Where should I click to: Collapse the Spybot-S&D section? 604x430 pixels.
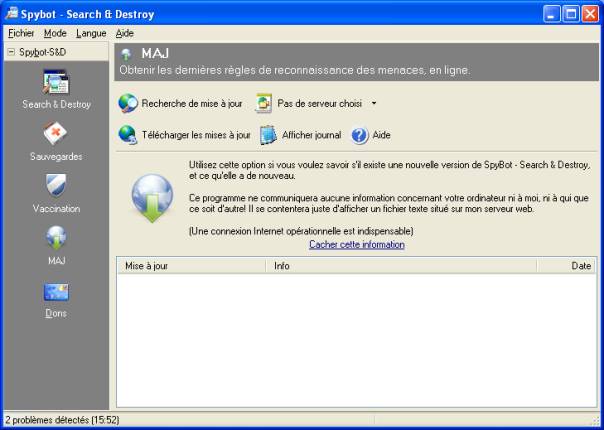(x=11, y=52)
